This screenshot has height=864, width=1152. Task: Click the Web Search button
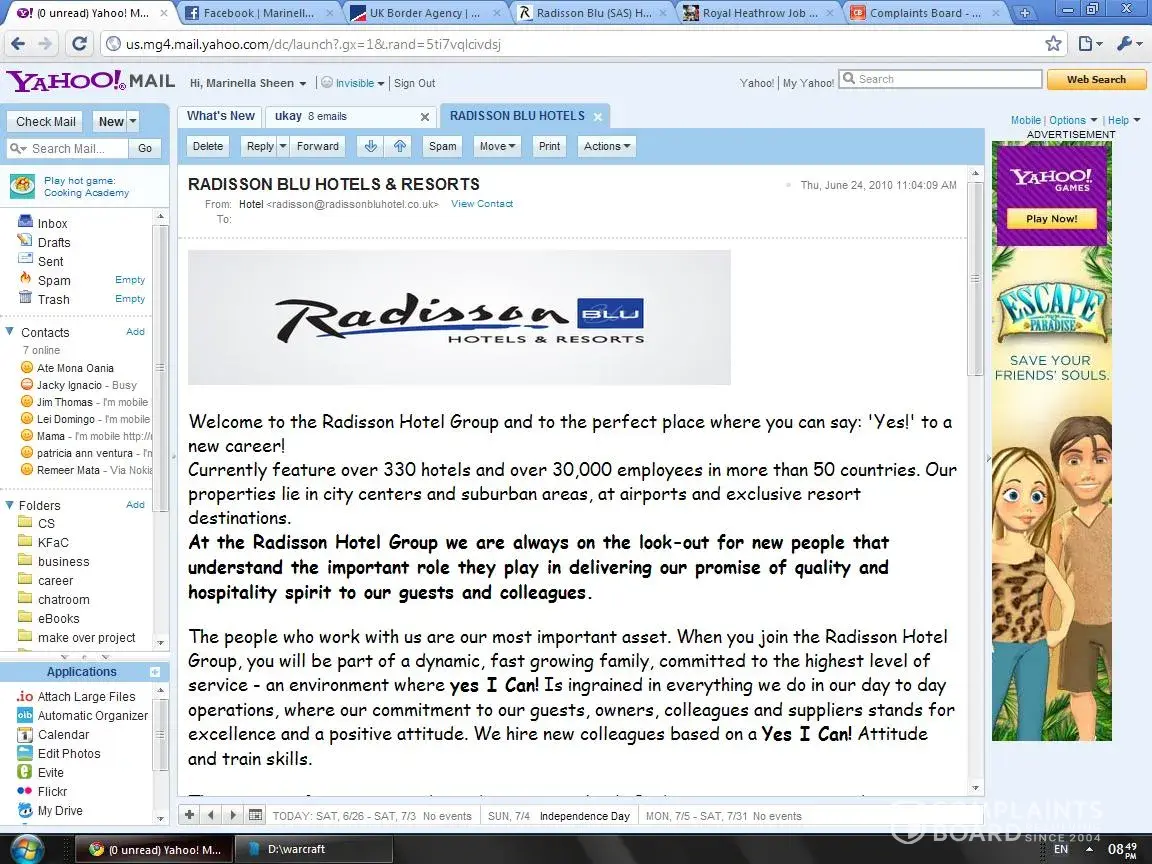(x=1096, y=79)
